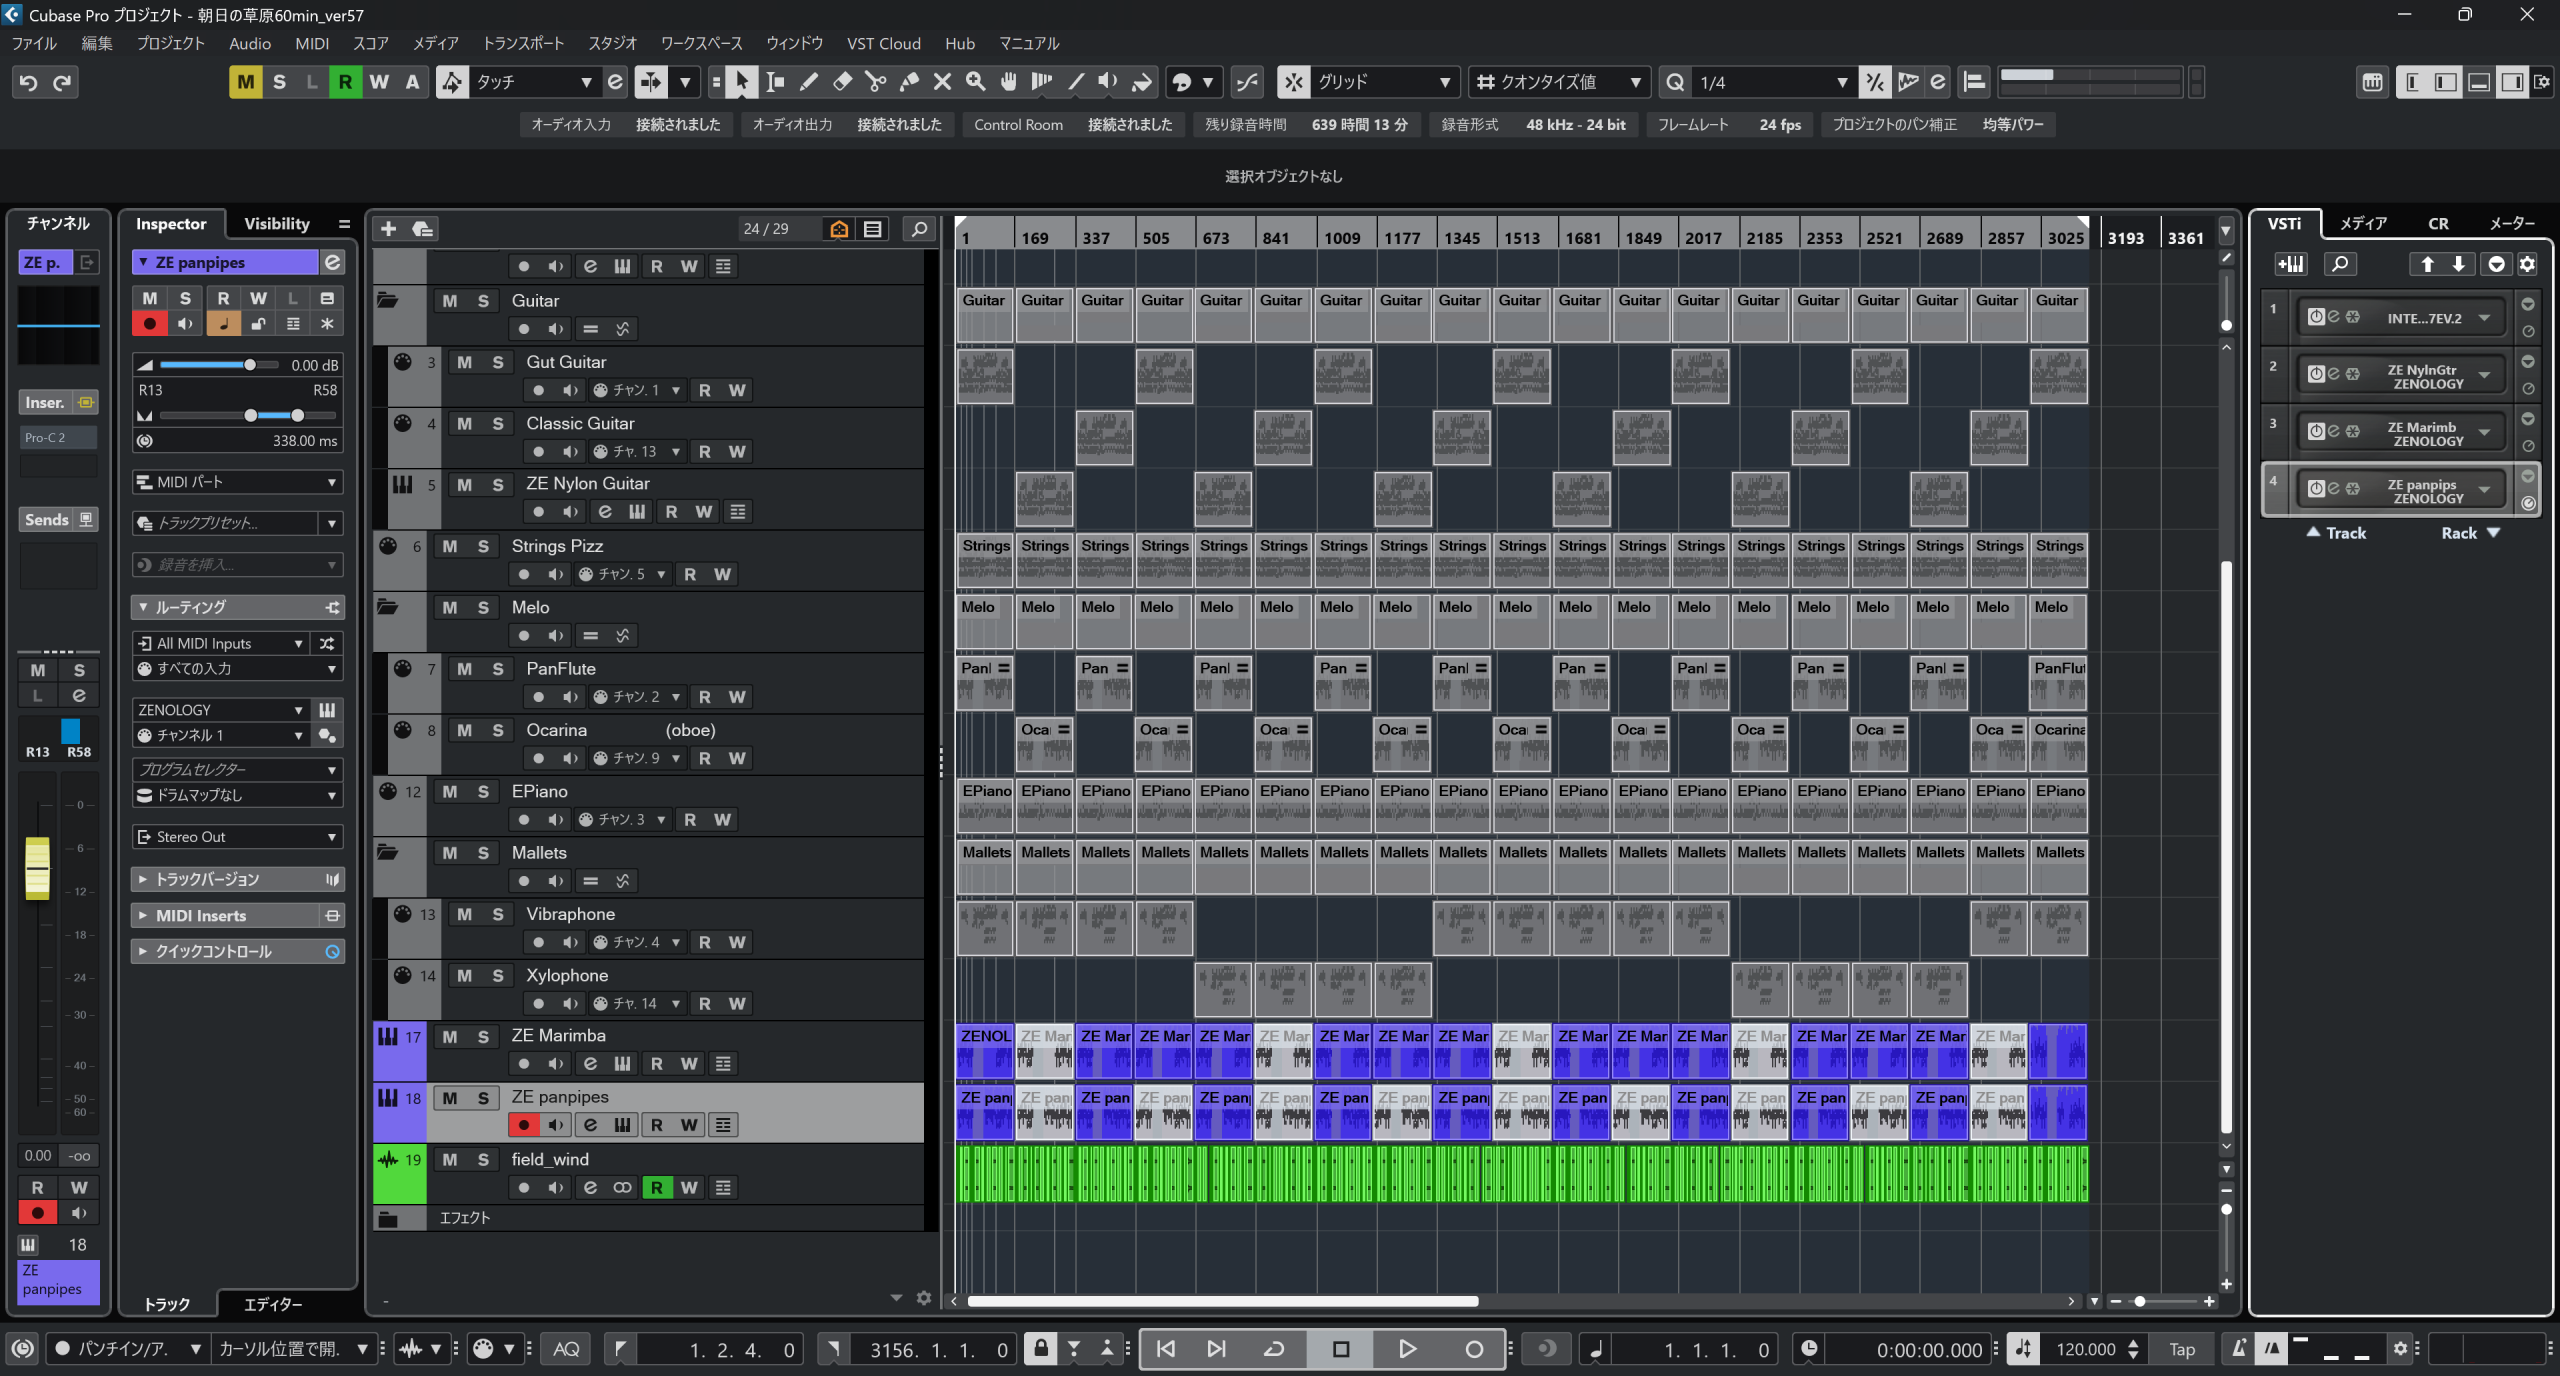Select the Scissors split tool
The height and width of the screenshot is (1376, 2560).
[875, 82]
